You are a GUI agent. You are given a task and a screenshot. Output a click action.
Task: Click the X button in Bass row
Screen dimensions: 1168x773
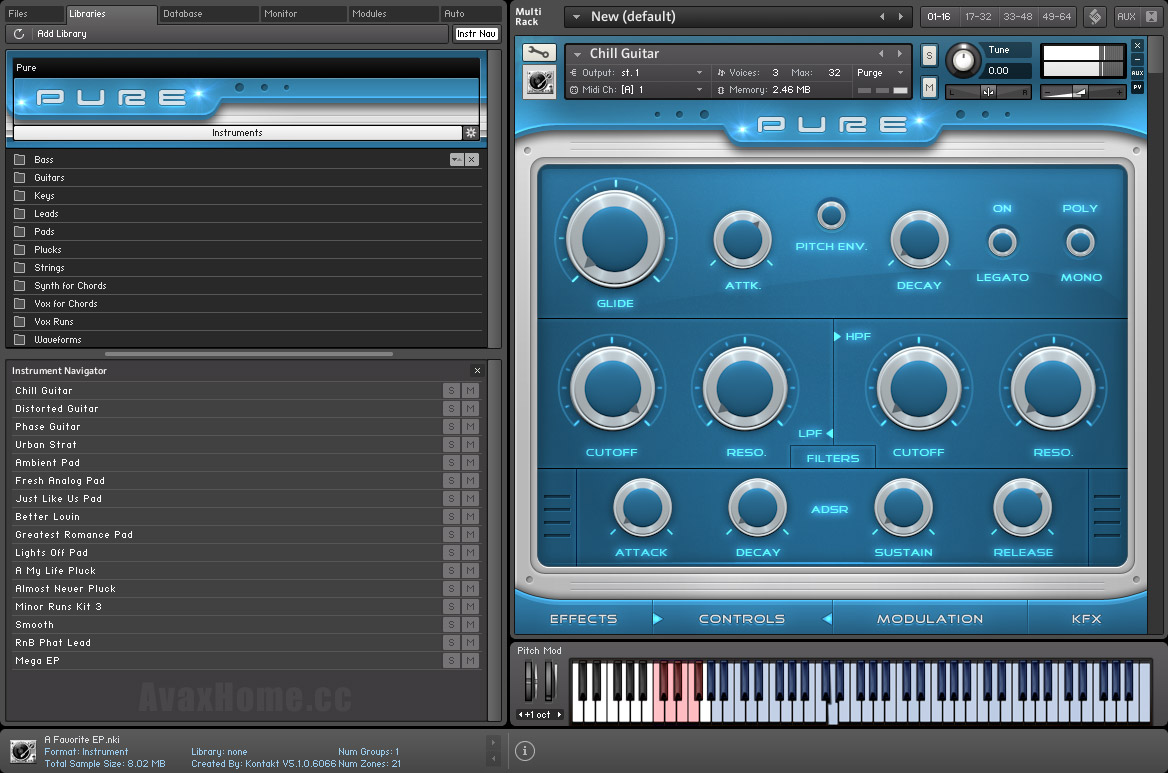tap(472, 159)
